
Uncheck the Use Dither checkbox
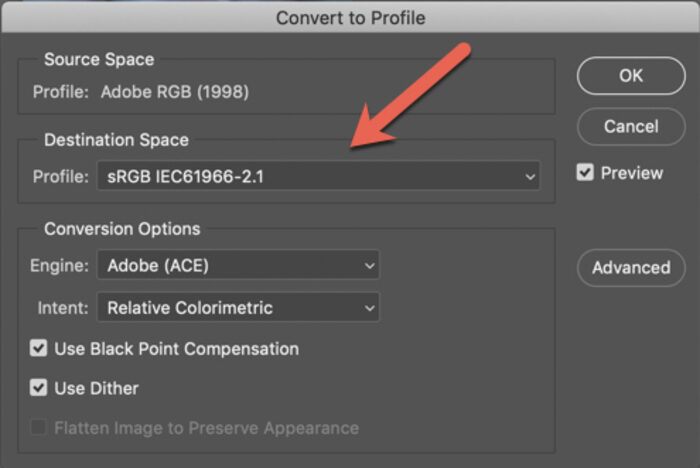pyautogui.click(x=38, y=388)
